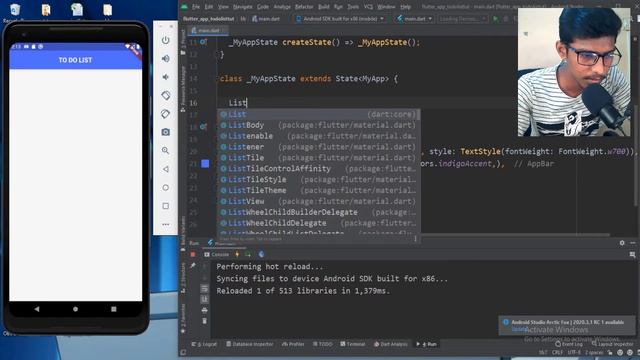
Task: Open the Tools menu
Action: 353,7
